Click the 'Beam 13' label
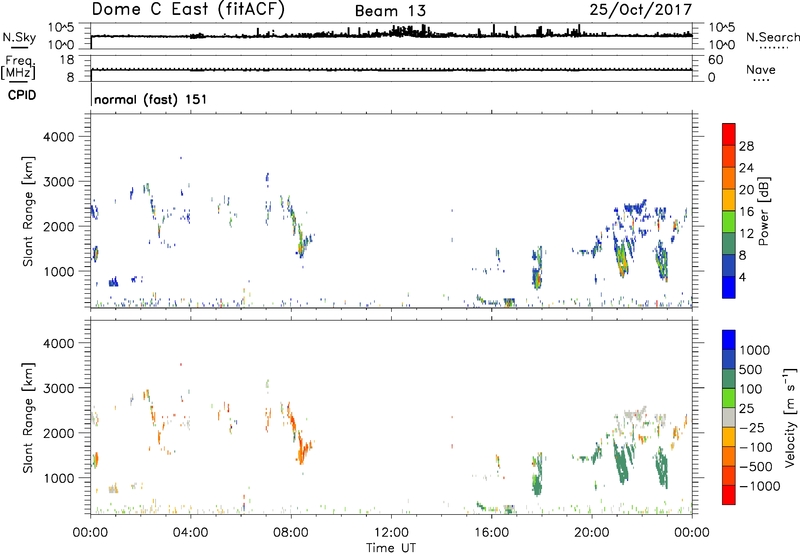 [390, 11]
